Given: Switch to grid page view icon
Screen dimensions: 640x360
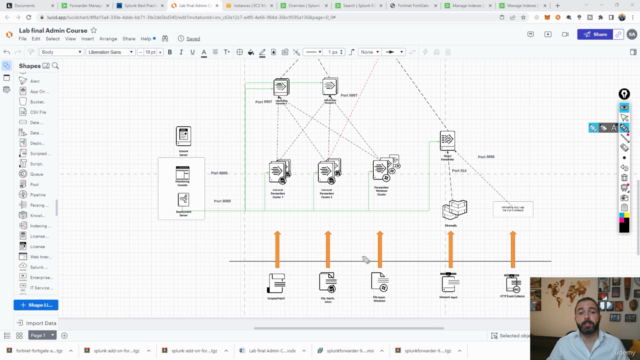Looking at the screenshot, I should [x=19, y=336].
